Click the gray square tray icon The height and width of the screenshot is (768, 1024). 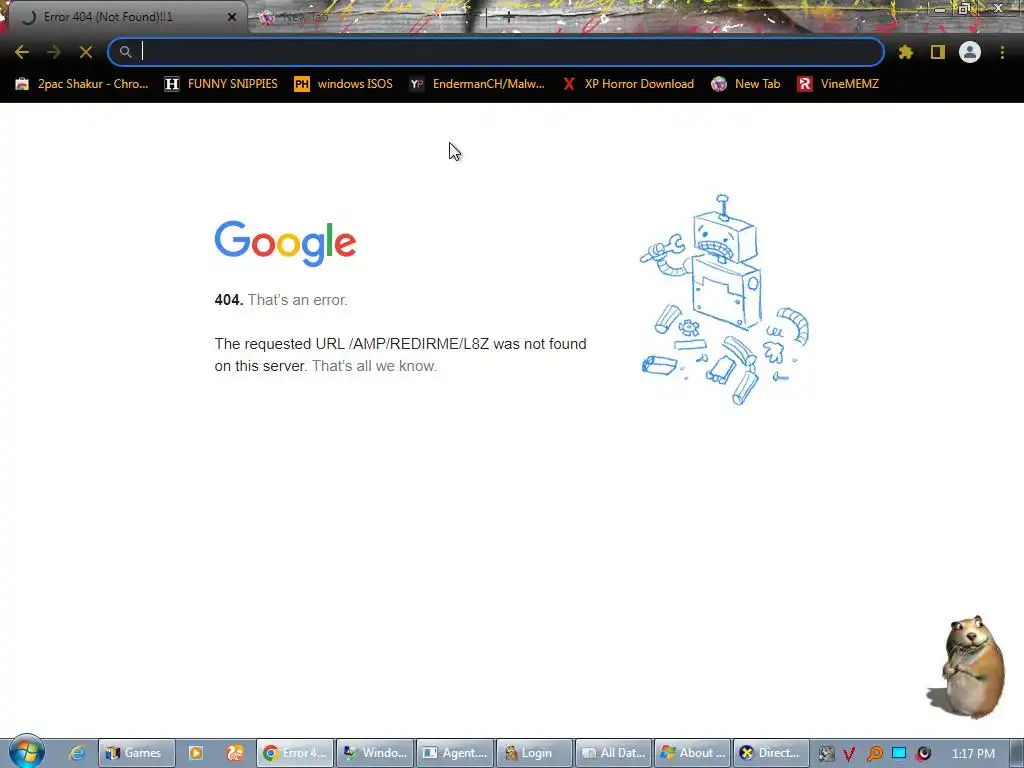826,754
